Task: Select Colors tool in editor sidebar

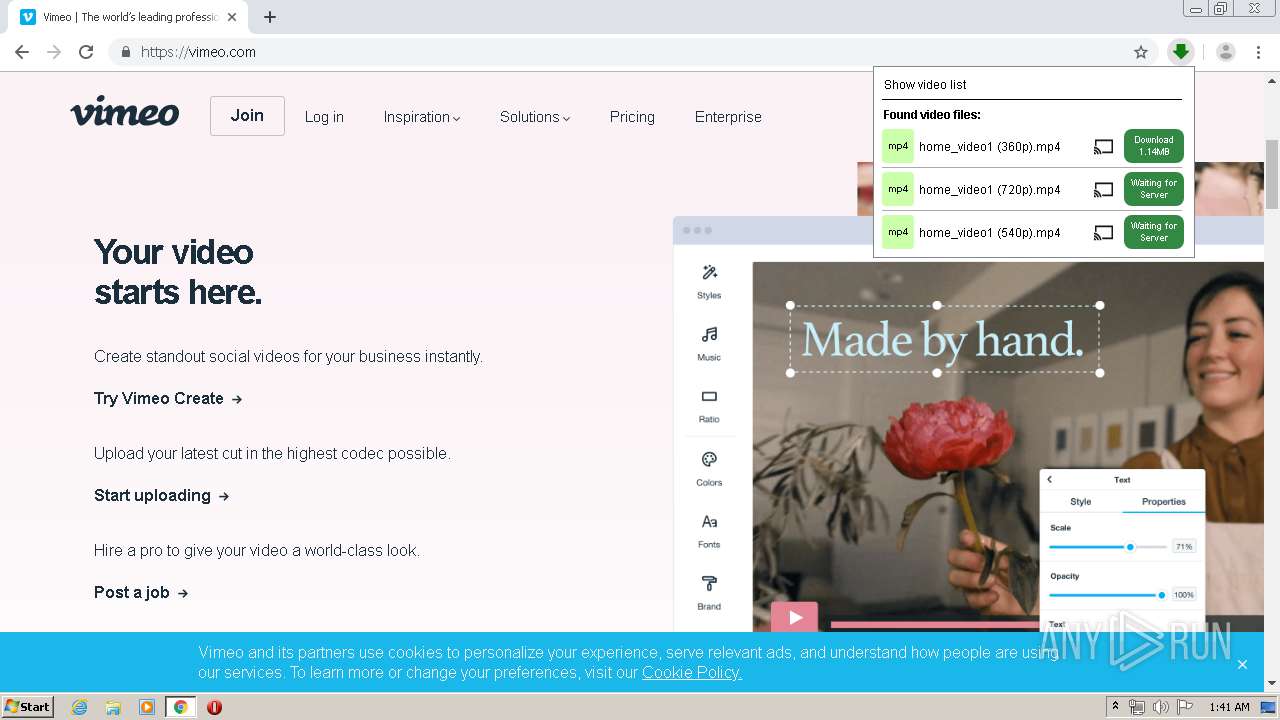Action: pos(709,469)
